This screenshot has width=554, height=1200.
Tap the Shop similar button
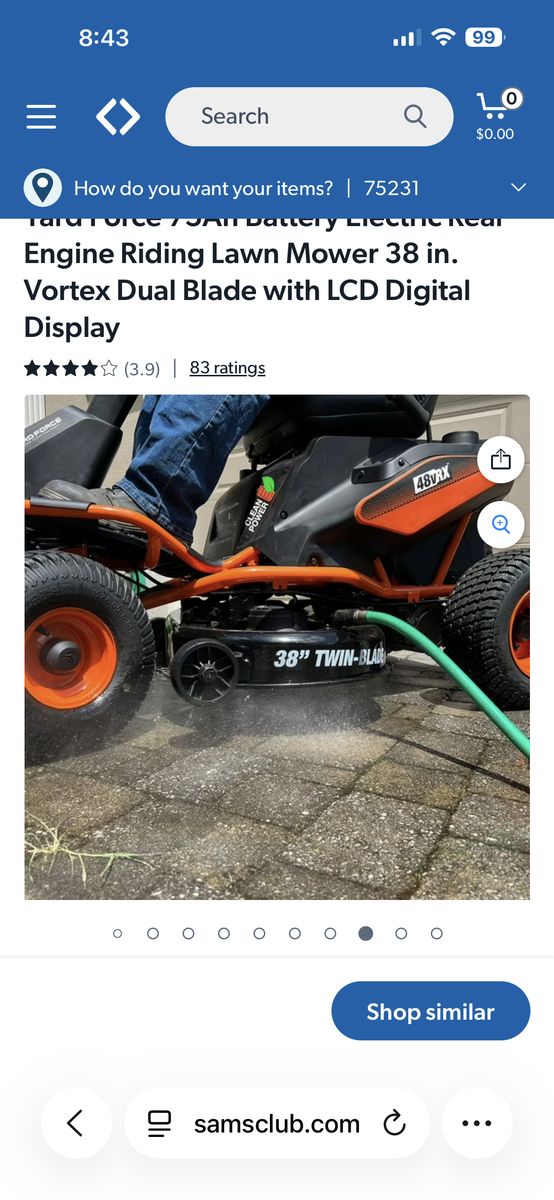[x=430, y=1011]
